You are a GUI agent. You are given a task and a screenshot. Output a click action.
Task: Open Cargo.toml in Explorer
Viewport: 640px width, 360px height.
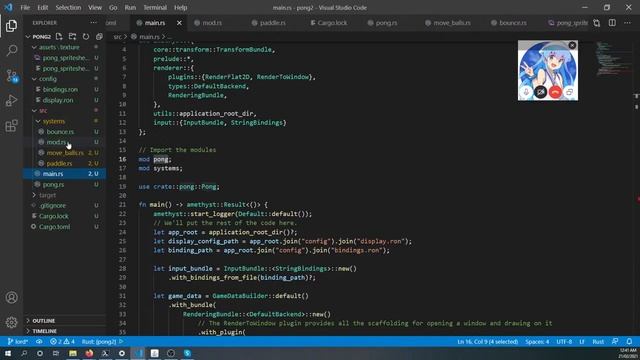54,227
